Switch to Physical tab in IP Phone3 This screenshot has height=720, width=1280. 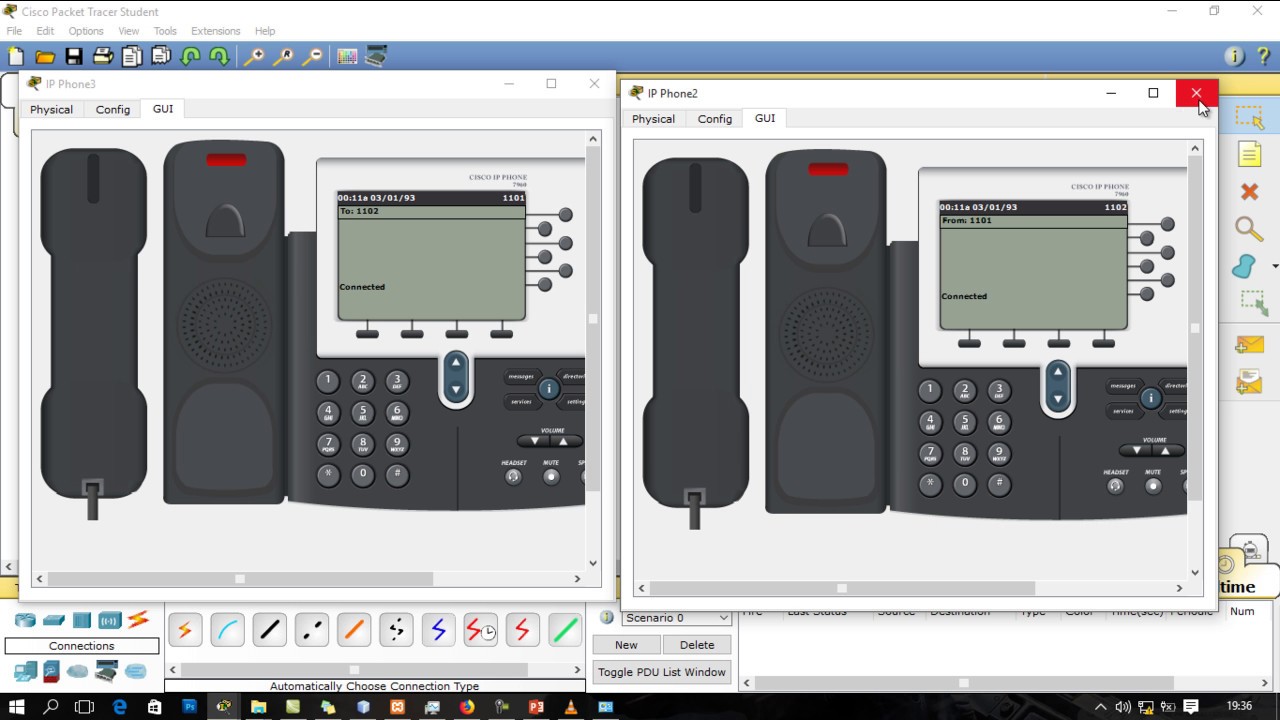(51, 110)
